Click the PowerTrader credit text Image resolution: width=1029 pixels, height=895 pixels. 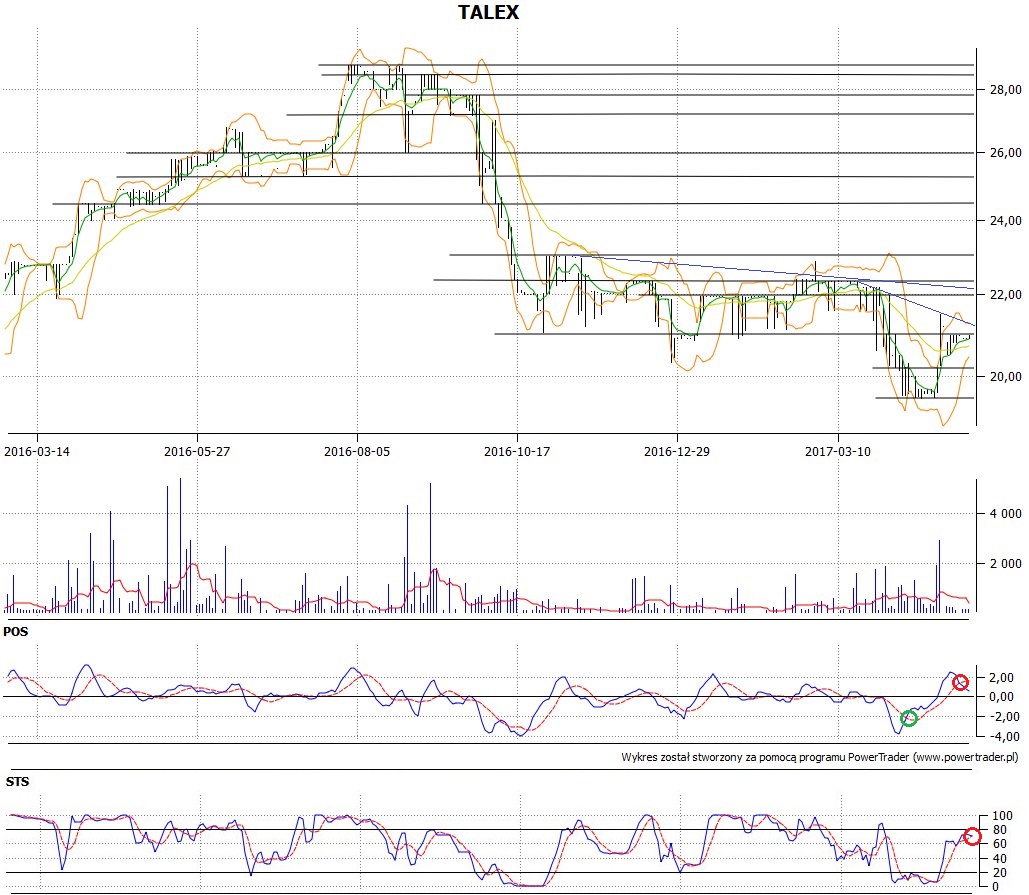pos(820,757)
